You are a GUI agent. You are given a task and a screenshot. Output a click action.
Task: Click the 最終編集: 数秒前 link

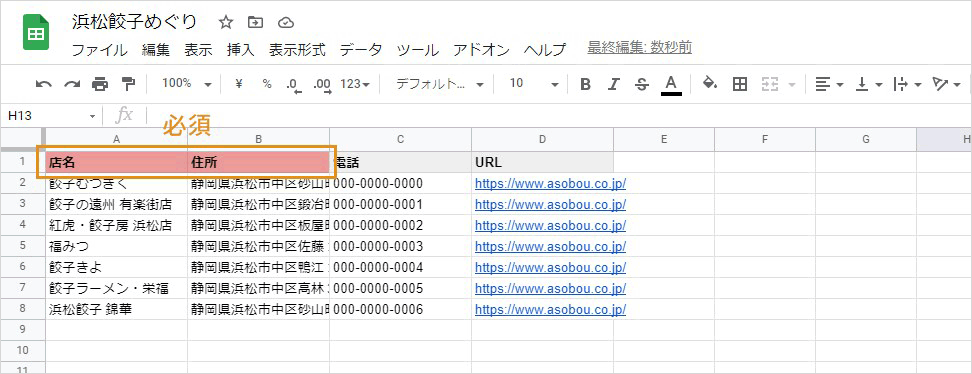click(640, 47)
